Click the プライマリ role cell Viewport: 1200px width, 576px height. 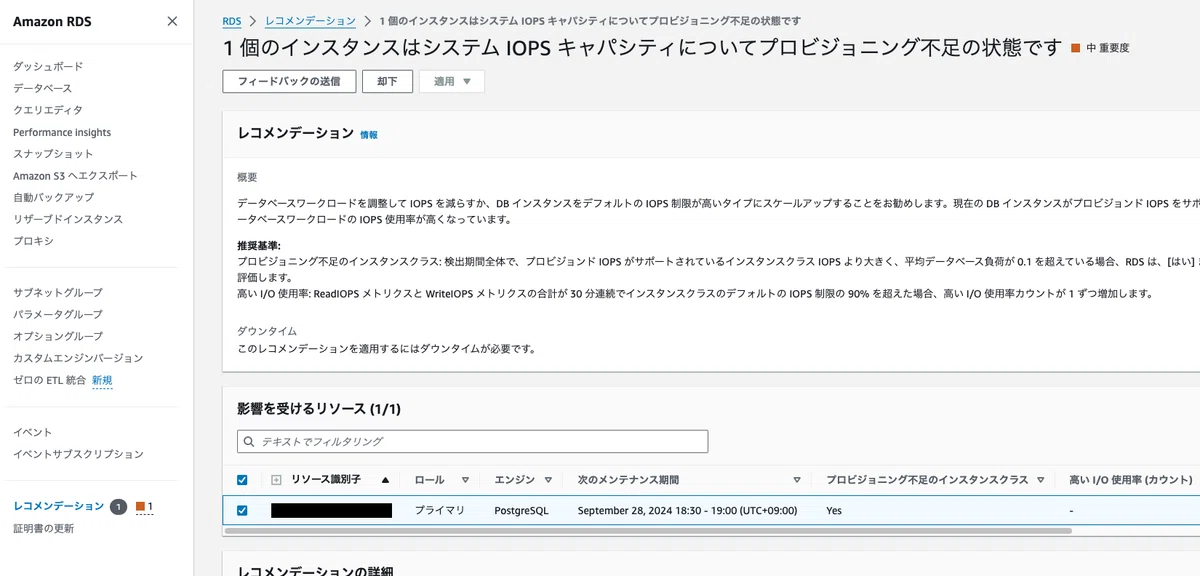coord(440,510)
